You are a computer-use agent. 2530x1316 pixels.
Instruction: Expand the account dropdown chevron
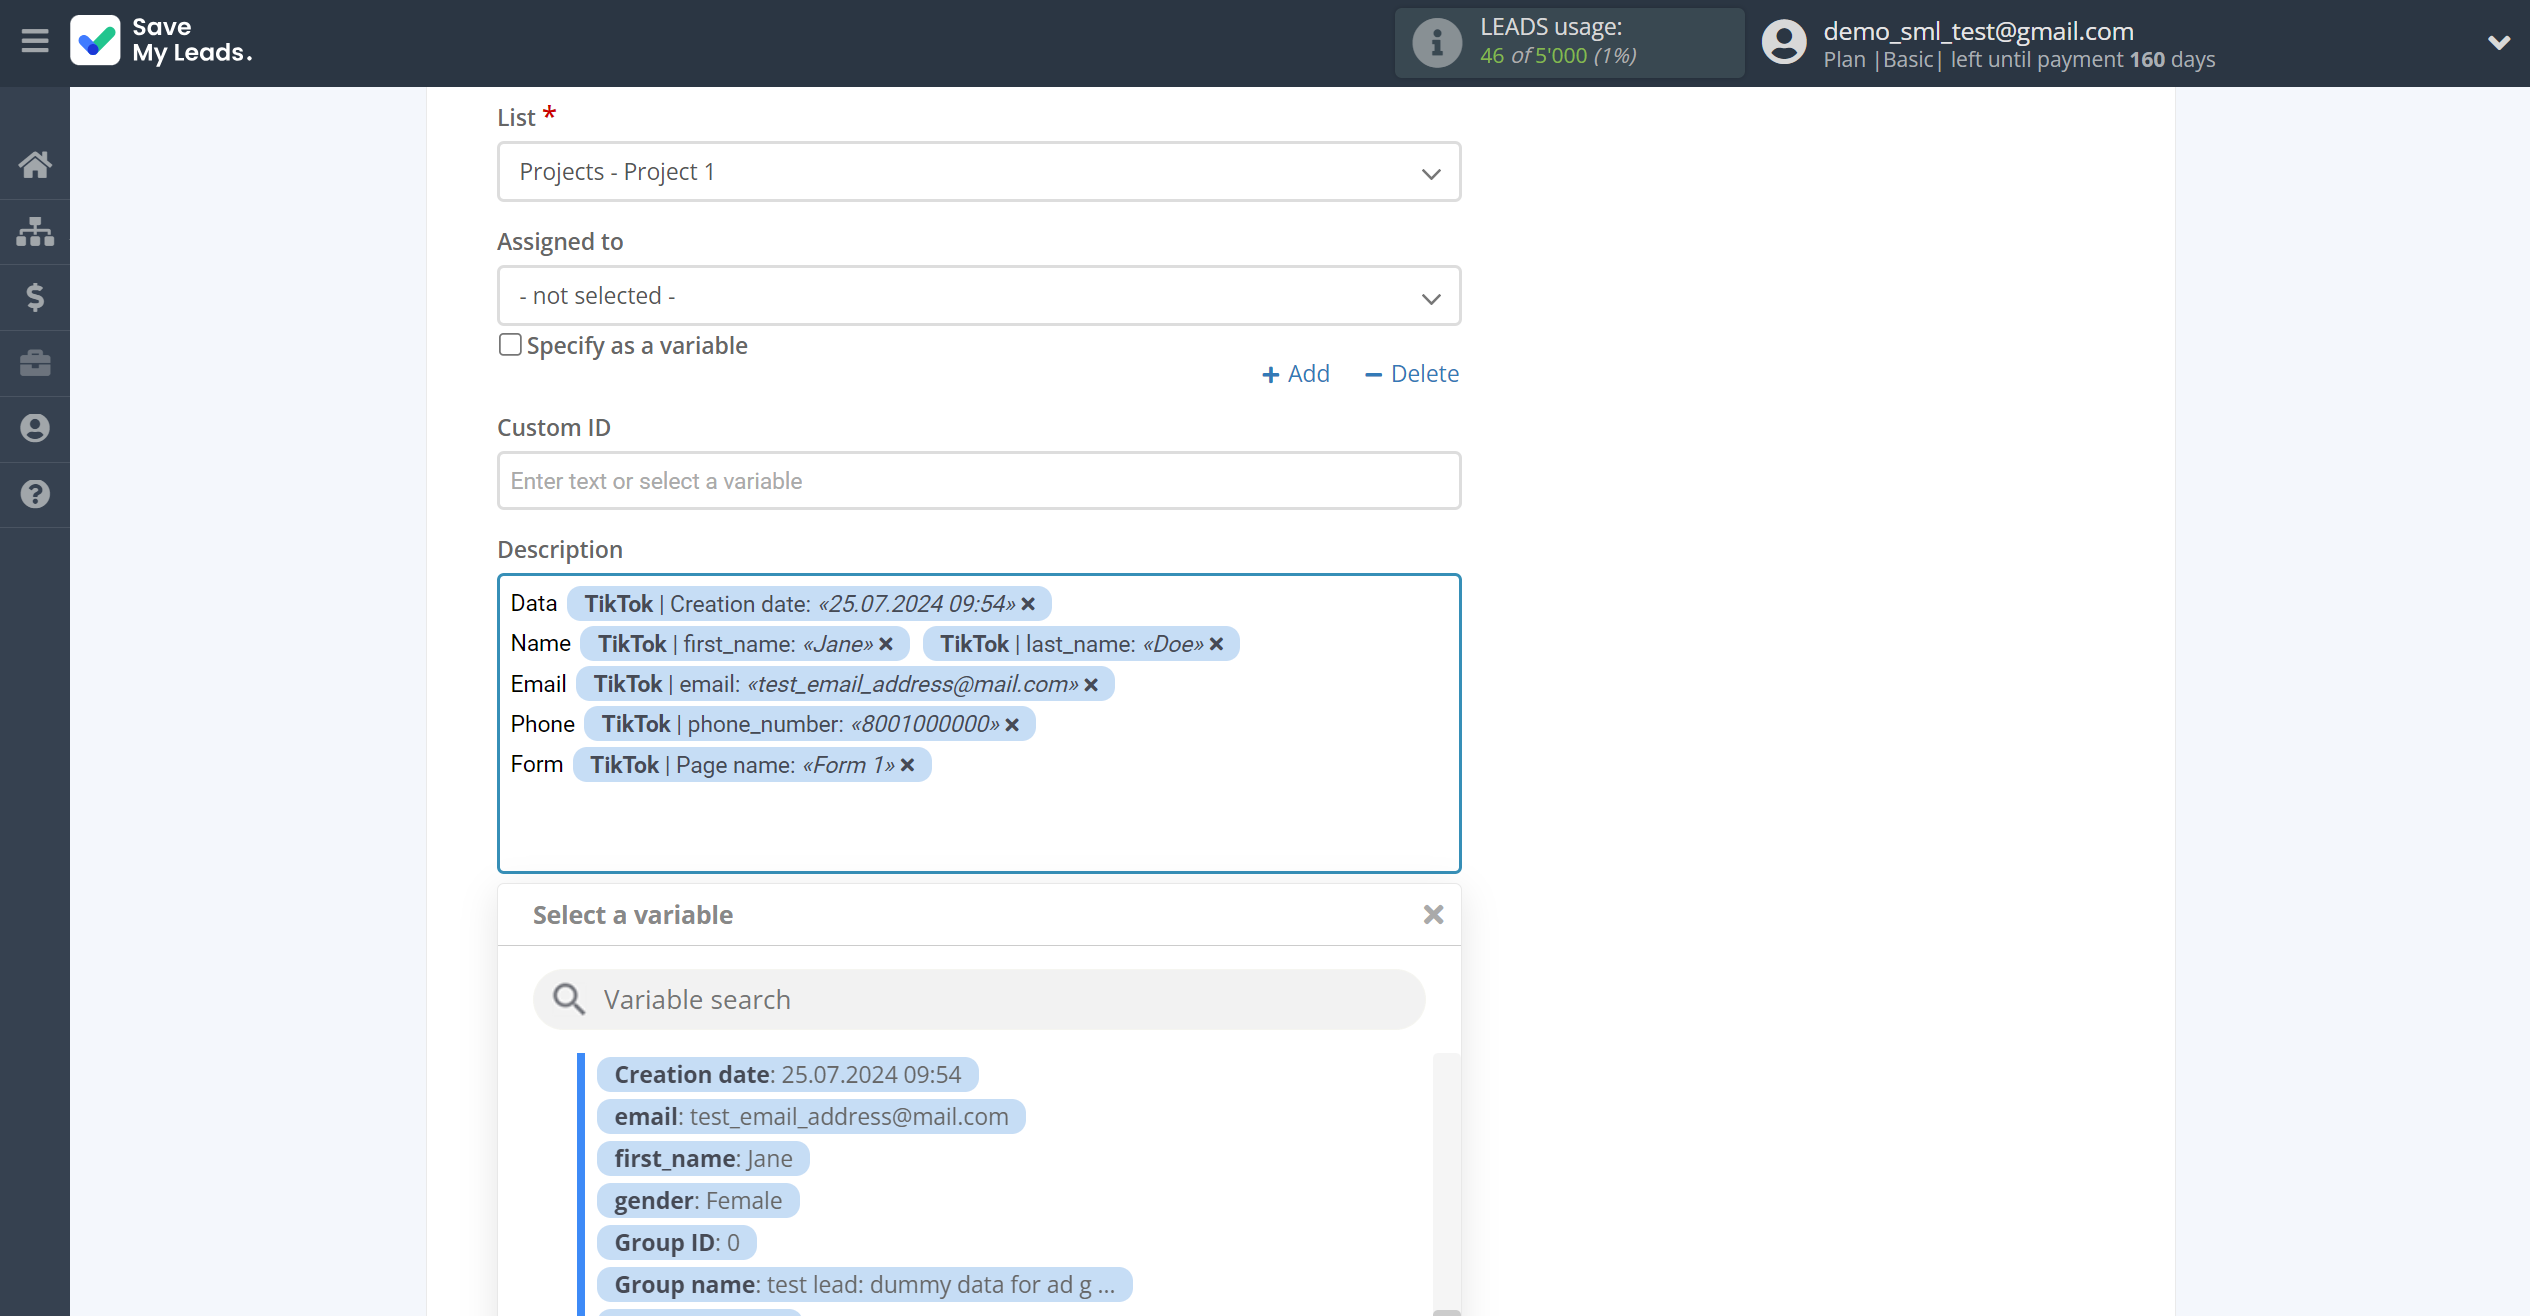coord(2498,43)
